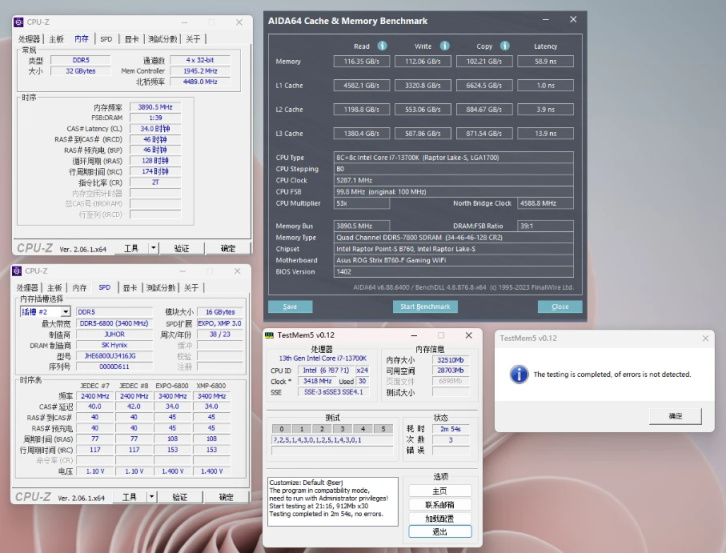Image resolution: width=726 pixels, height=553 pixels.
Task: Confirm the TestMem5 completion dialog with 确定
Action: 675,416
